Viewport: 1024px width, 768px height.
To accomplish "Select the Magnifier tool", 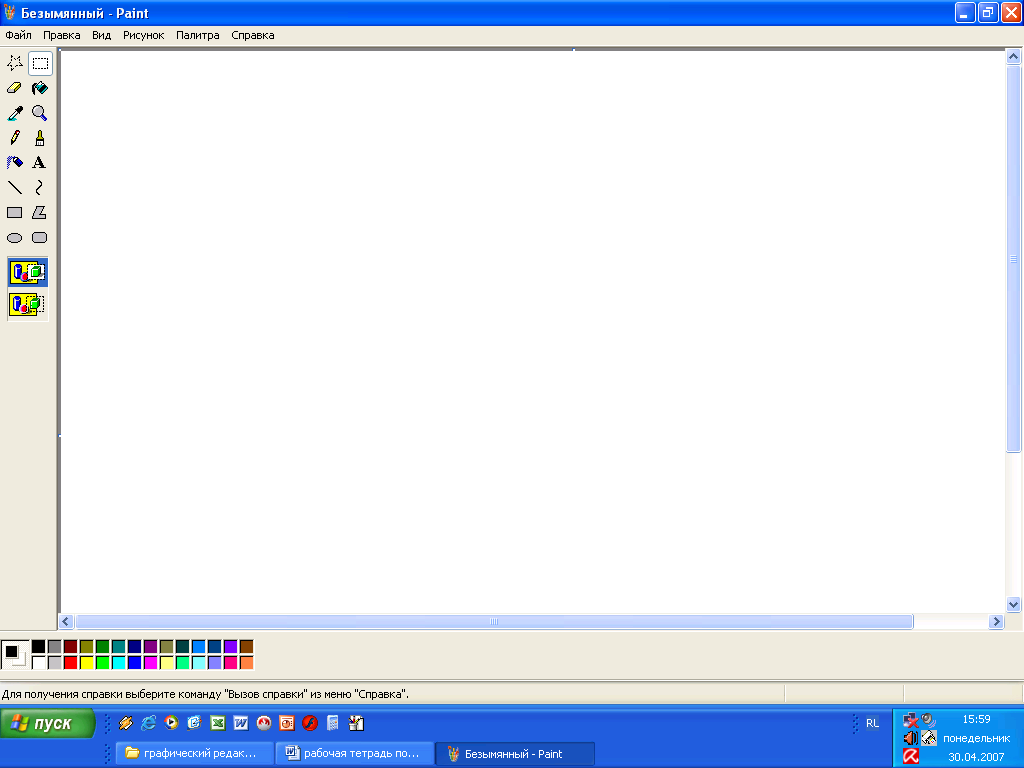I will [x=40, y=113].
